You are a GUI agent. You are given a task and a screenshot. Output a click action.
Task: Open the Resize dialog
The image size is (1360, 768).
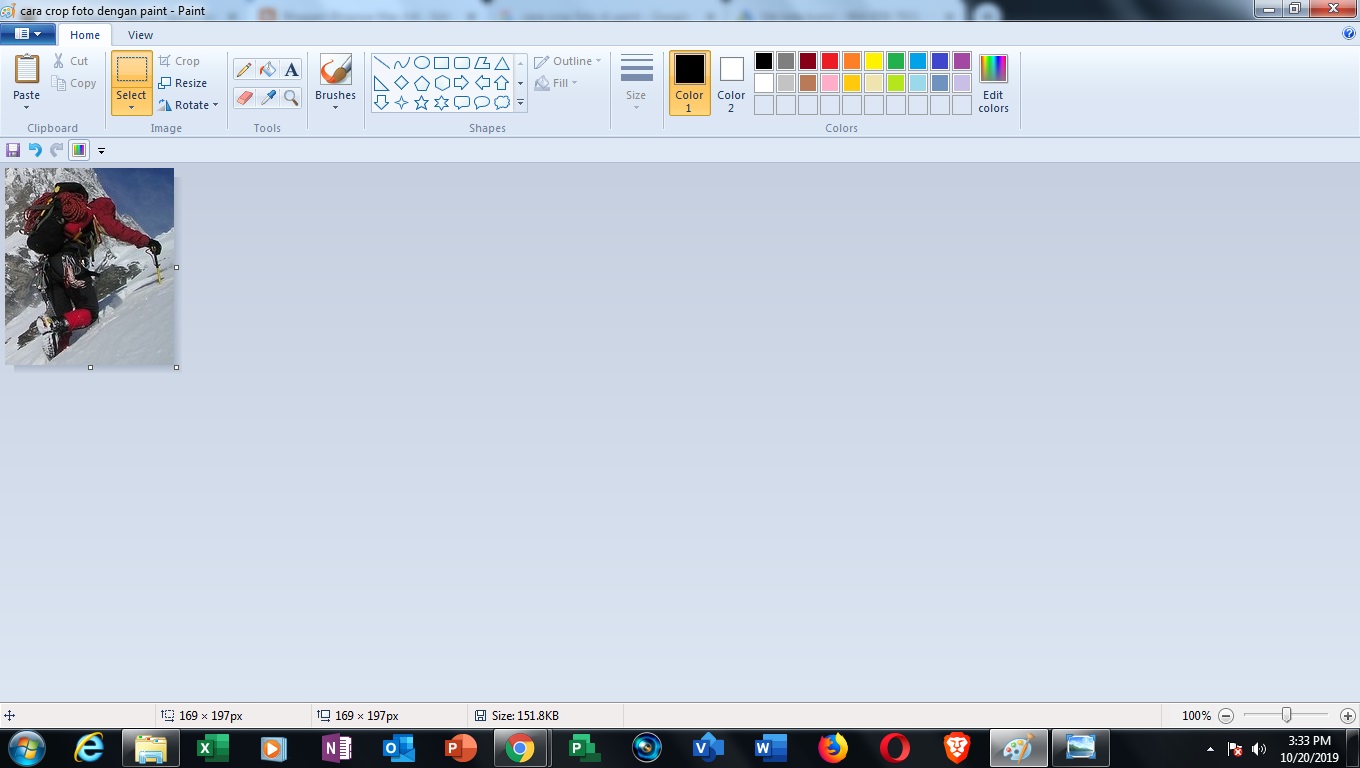[x=183, y=83]
